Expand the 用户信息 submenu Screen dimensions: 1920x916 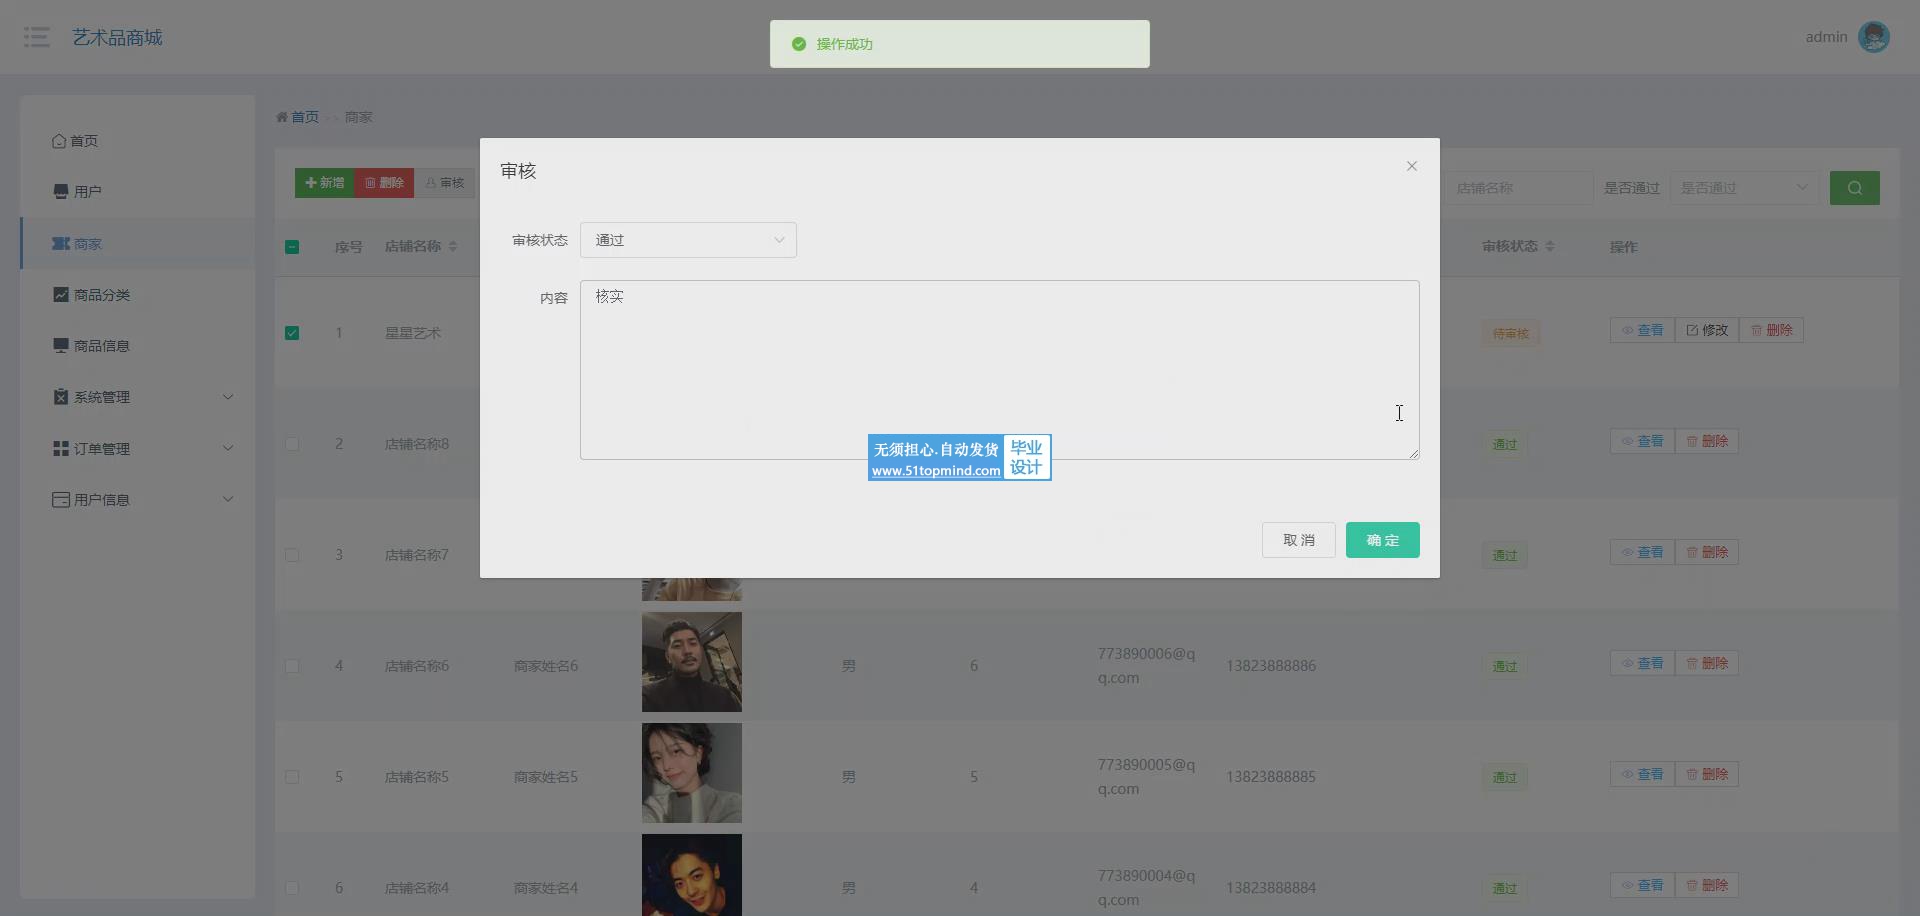[x=138, y=500]
